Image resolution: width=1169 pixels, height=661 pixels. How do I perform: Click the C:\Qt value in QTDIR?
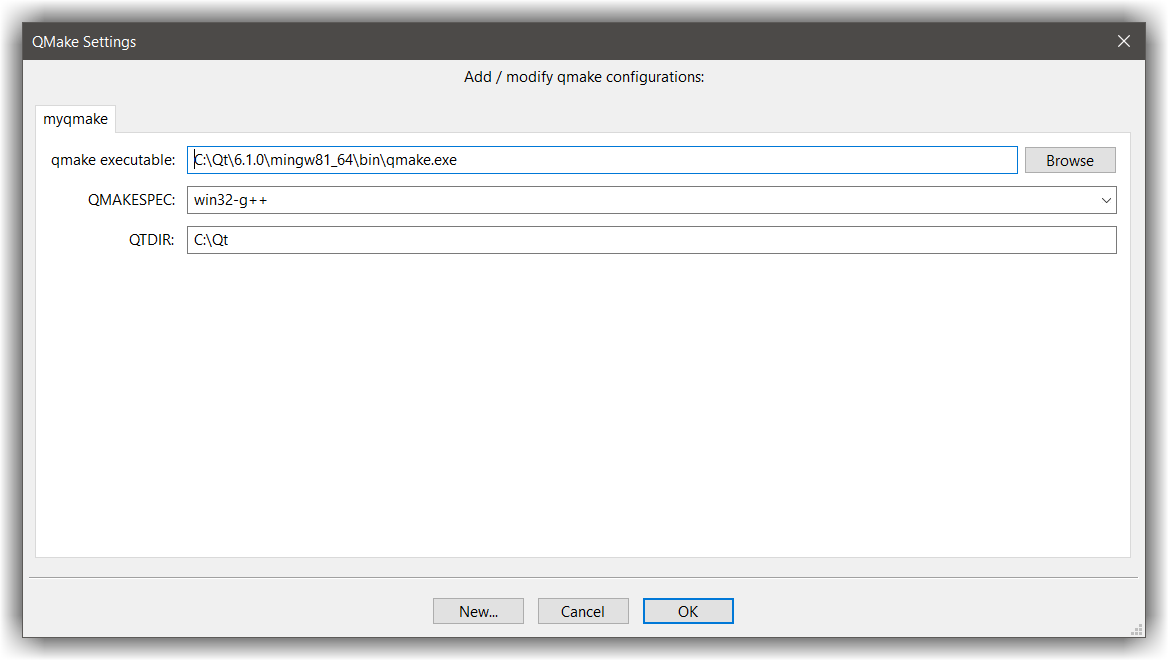pyautogui.click(x=213, y=239)
